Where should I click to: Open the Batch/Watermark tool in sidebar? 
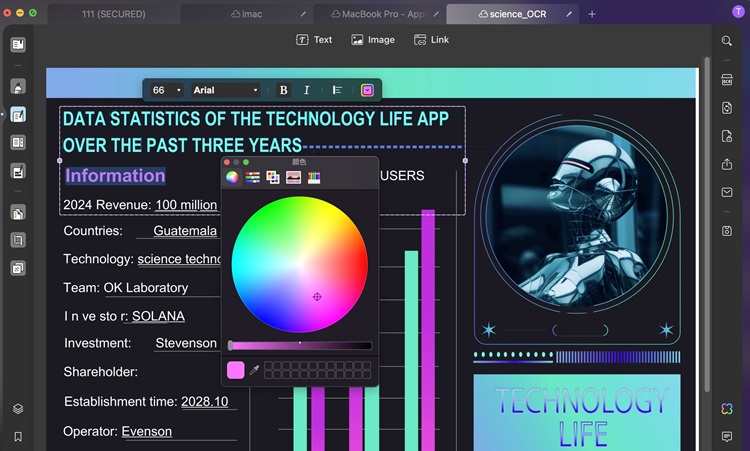(18, 268)
